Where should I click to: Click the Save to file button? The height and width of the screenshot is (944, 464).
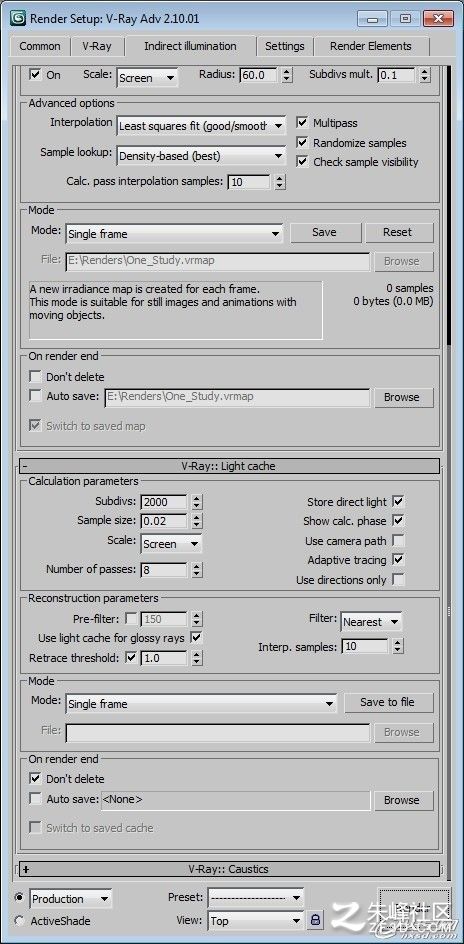388,702
